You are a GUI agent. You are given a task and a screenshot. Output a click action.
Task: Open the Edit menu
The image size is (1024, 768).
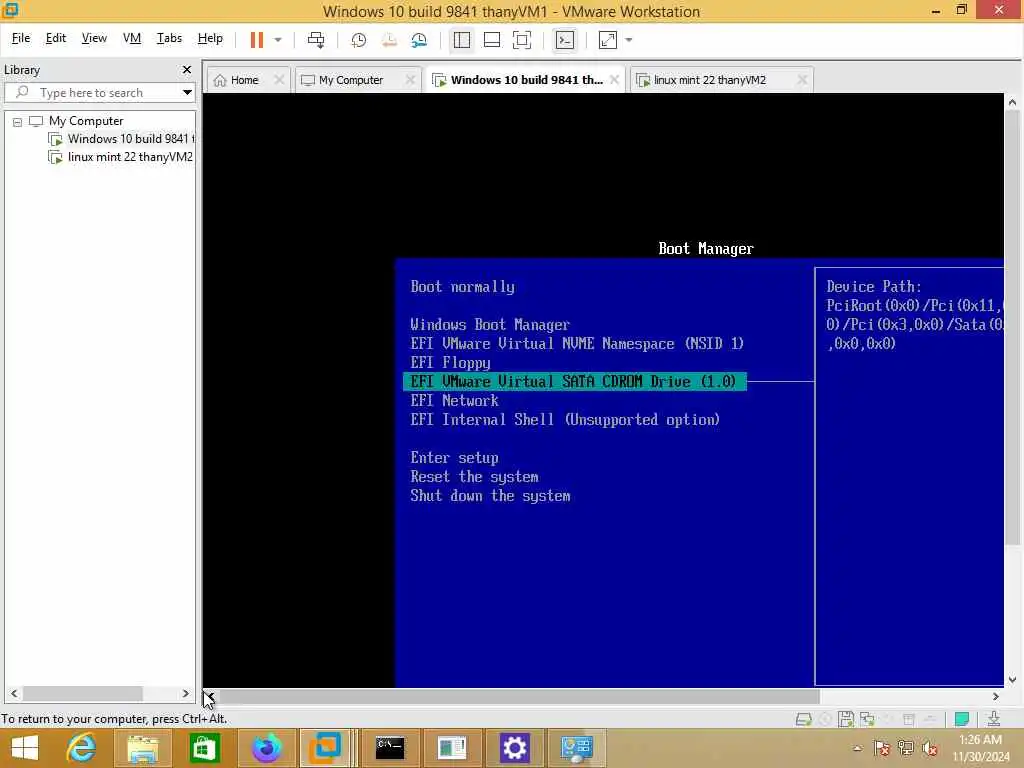56,38
